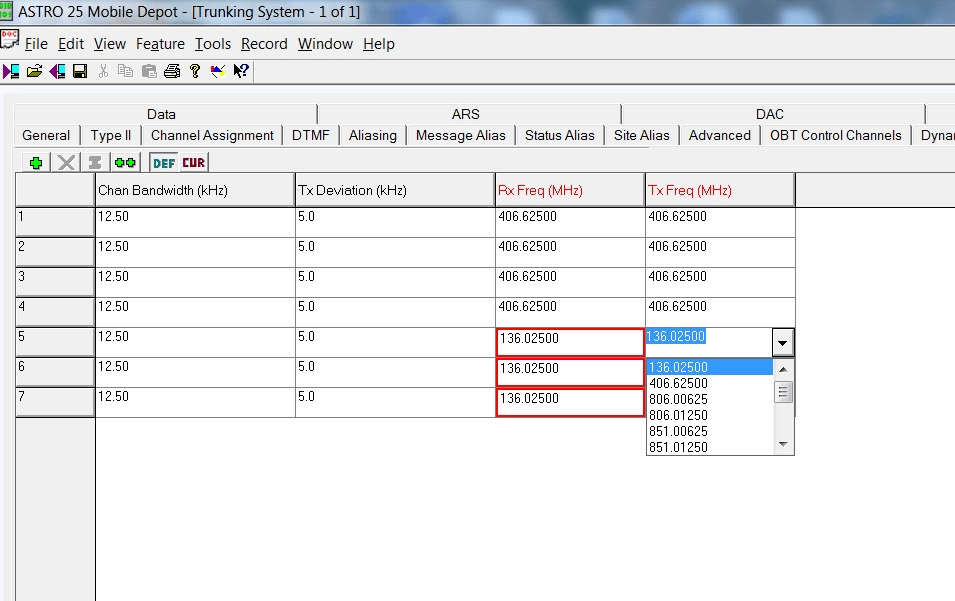Screen dimensions: 955x601
Task: Choose 851.01250 in the frequency list
Action: pyautogui.click(x=678, y=447)
